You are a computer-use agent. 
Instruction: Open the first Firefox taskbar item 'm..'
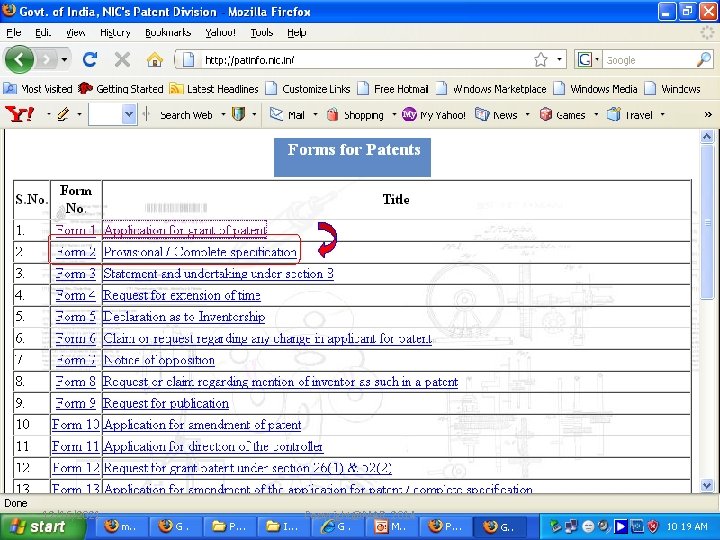[120, 526]
